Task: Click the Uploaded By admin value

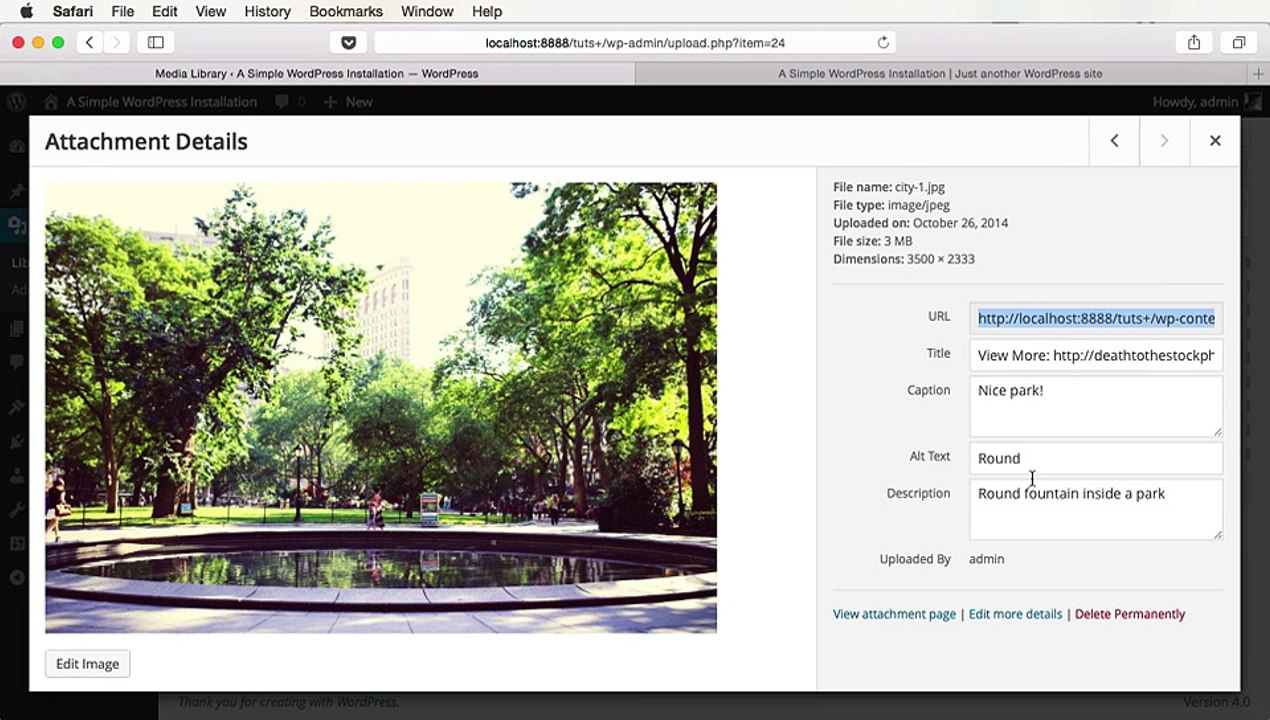Action: point(986,559)
